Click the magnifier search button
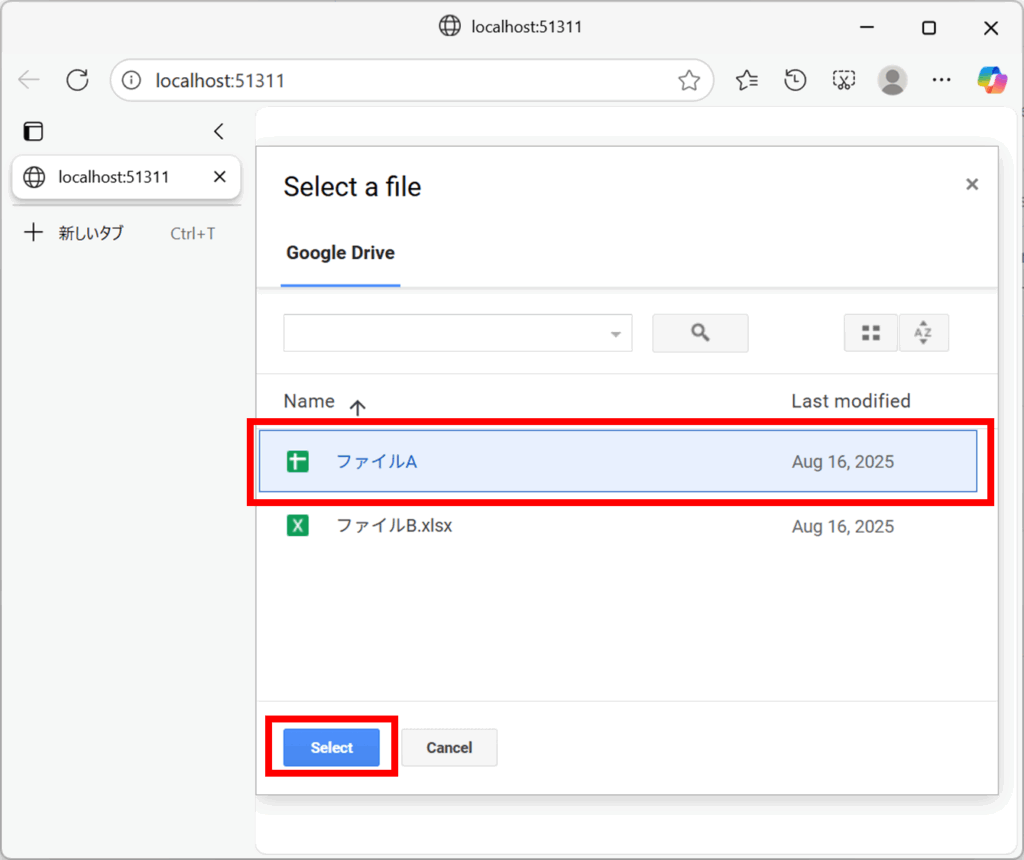 tap(700, 333)
